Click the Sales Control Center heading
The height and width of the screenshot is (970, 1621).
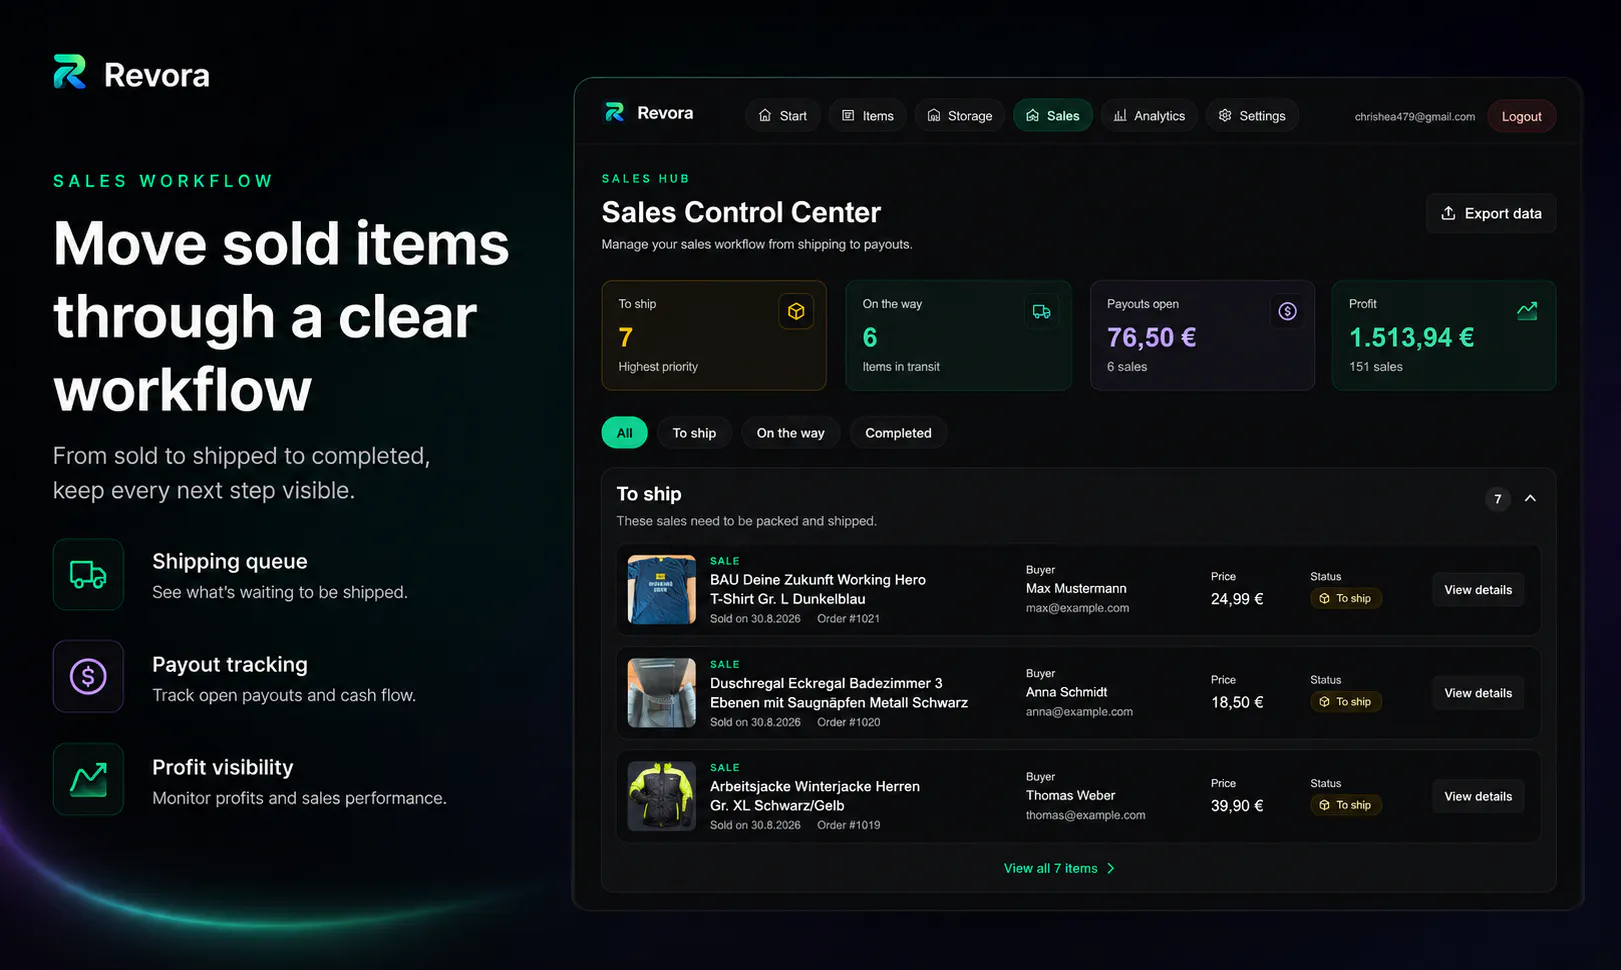pyautogui.click(x=741, y=212)
